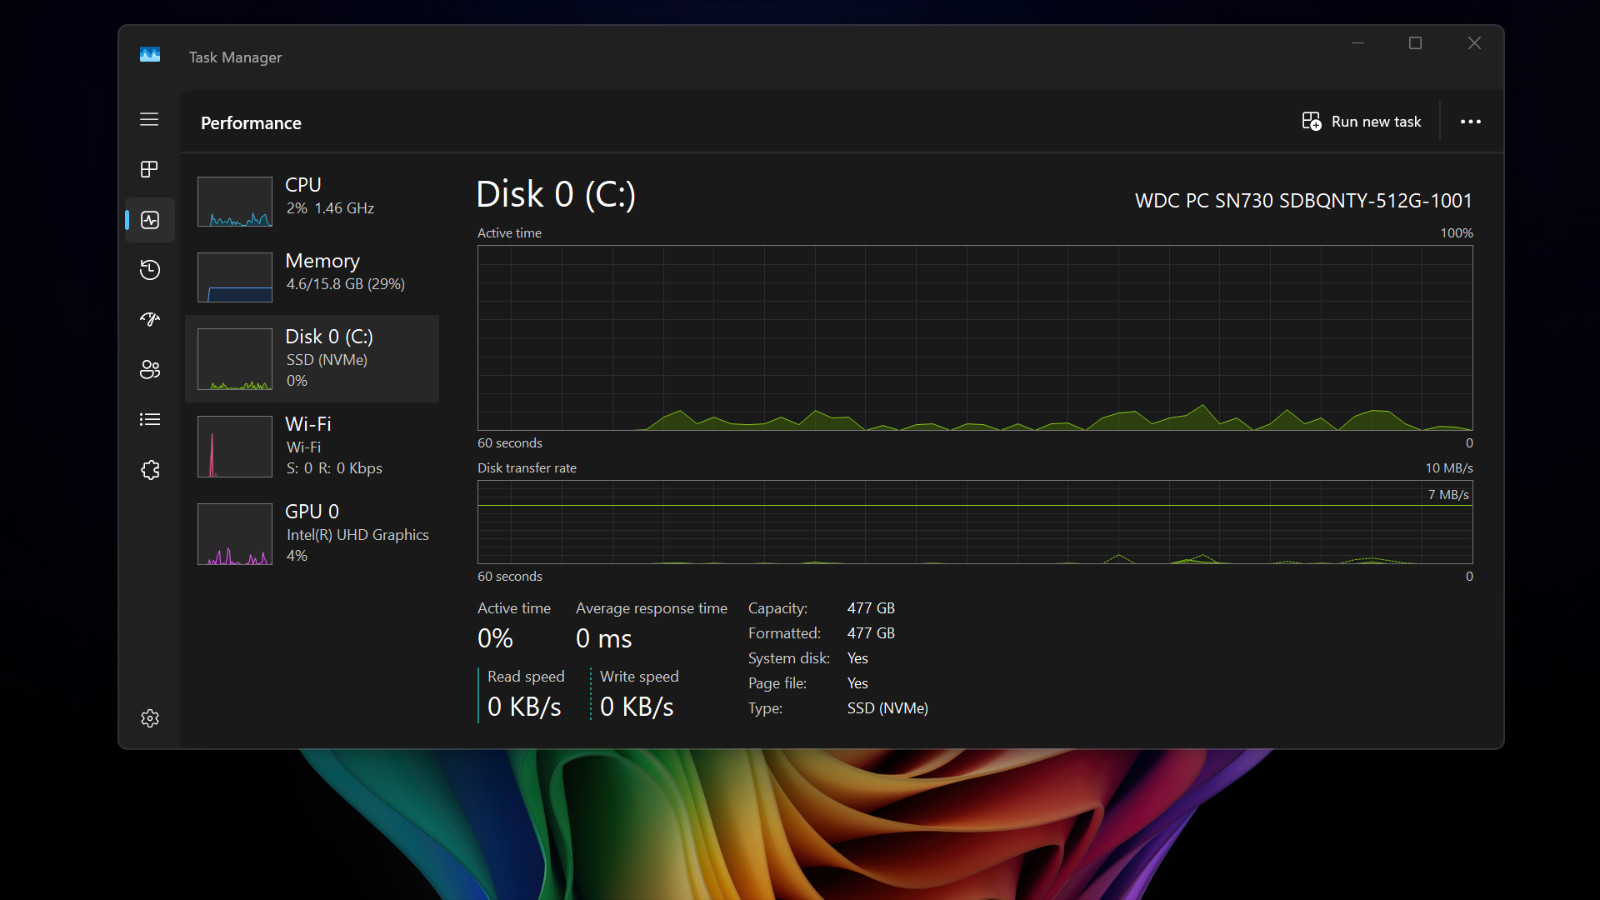Select the Disk 0 (C:) entry
The image size is (1600, 900).
(312, 359)
